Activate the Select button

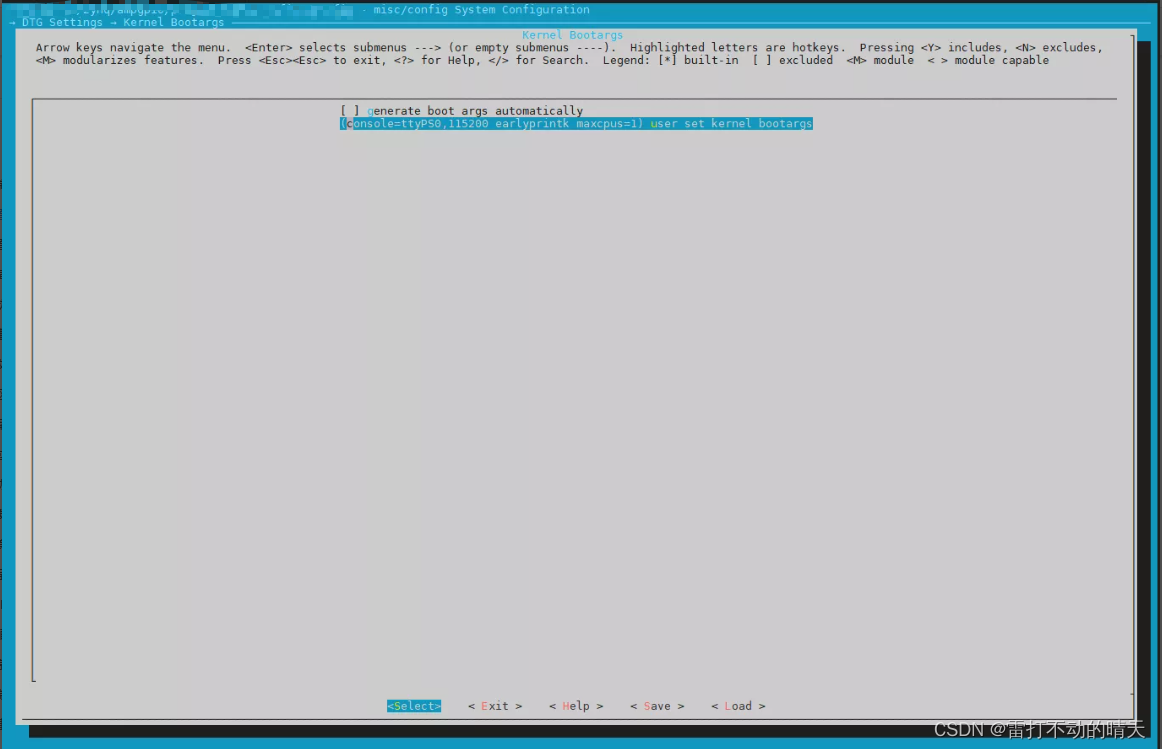point(414,706)
